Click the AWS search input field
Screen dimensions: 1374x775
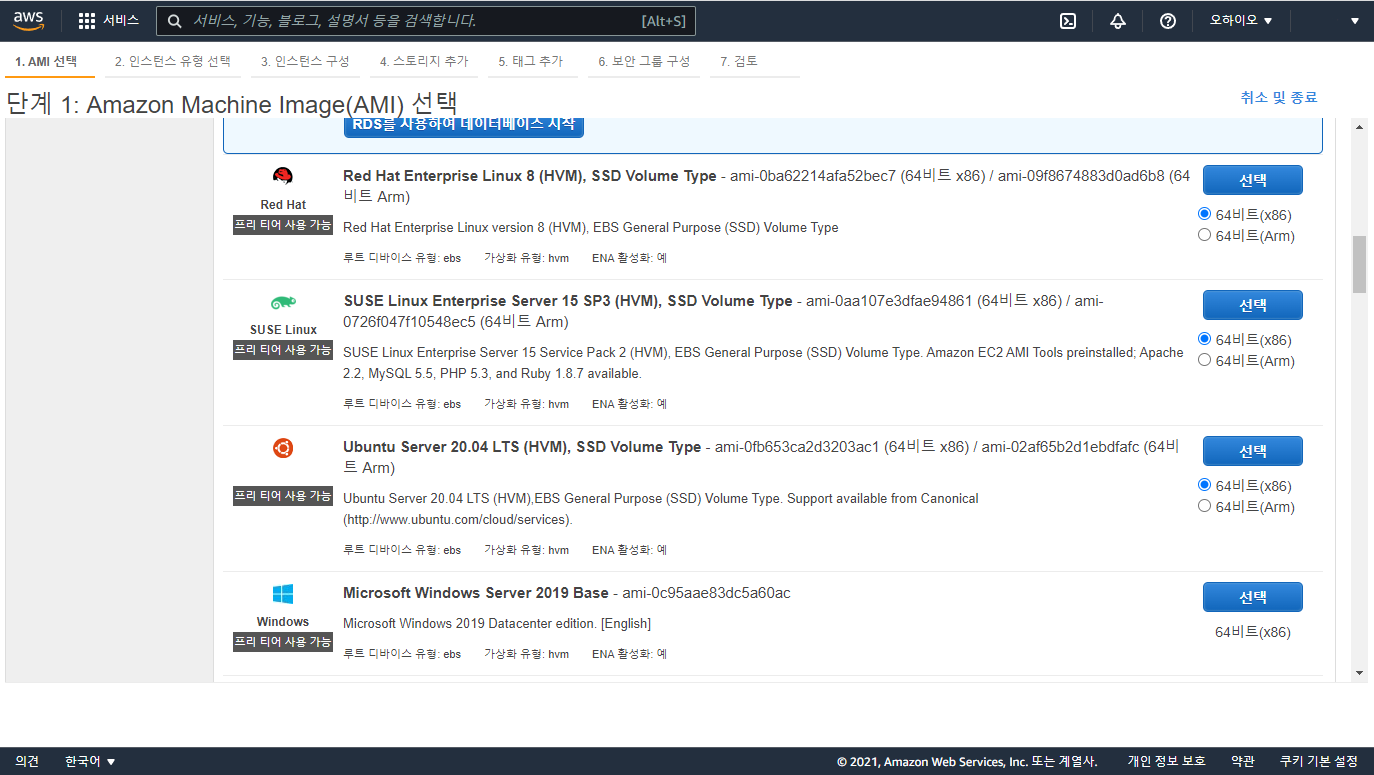[x=426, y=21]
